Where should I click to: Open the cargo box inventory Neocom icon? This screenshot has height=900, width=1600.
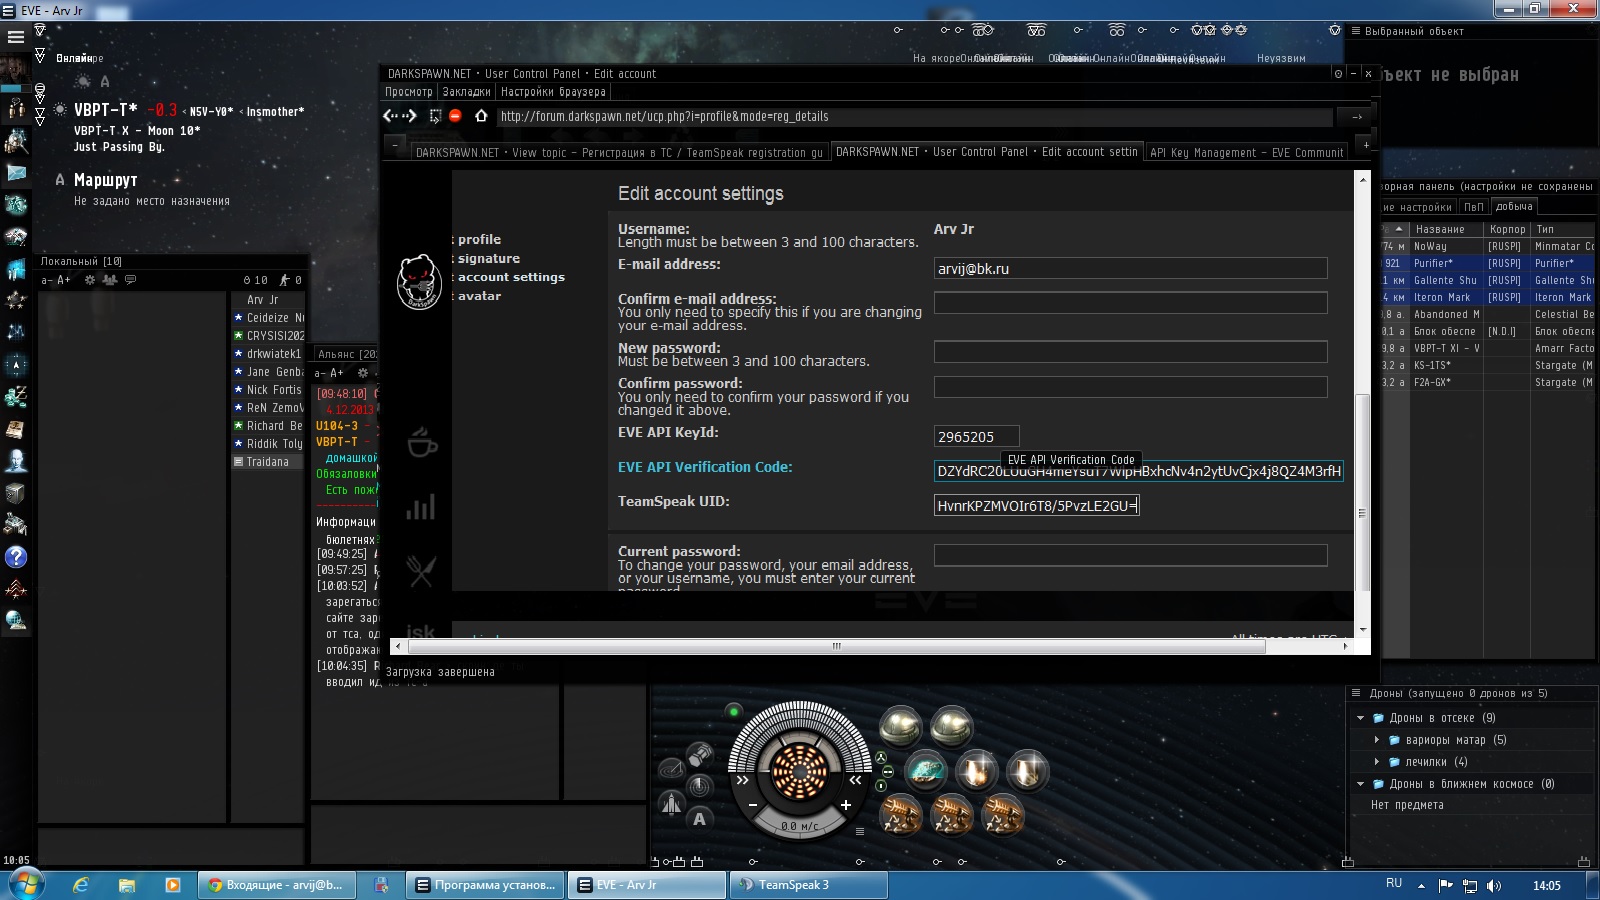coord(16,493)
